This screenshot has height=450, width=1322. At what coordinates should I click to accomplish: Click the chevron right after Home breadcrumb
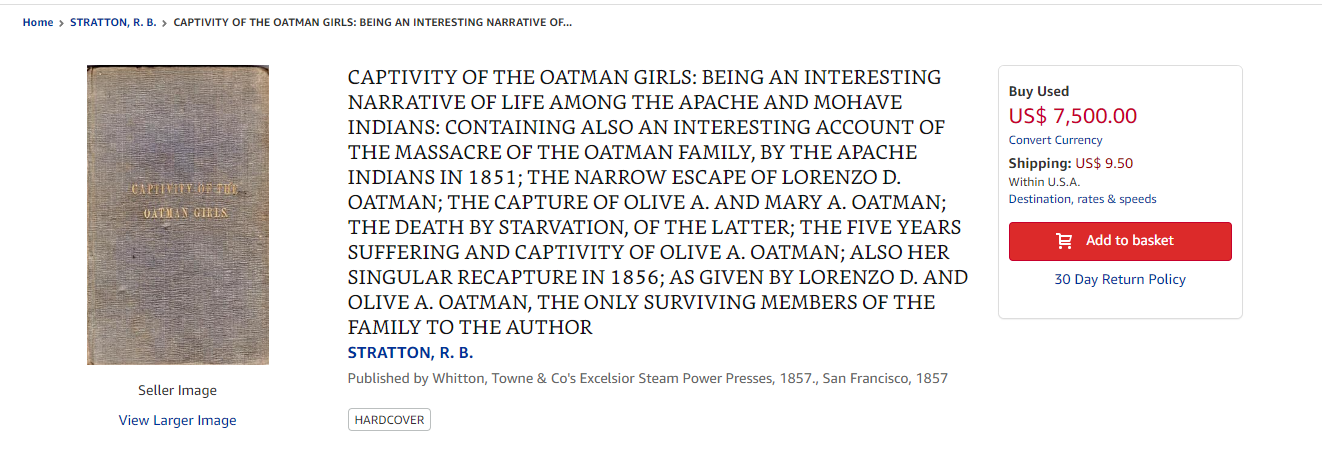click(62, 23)
